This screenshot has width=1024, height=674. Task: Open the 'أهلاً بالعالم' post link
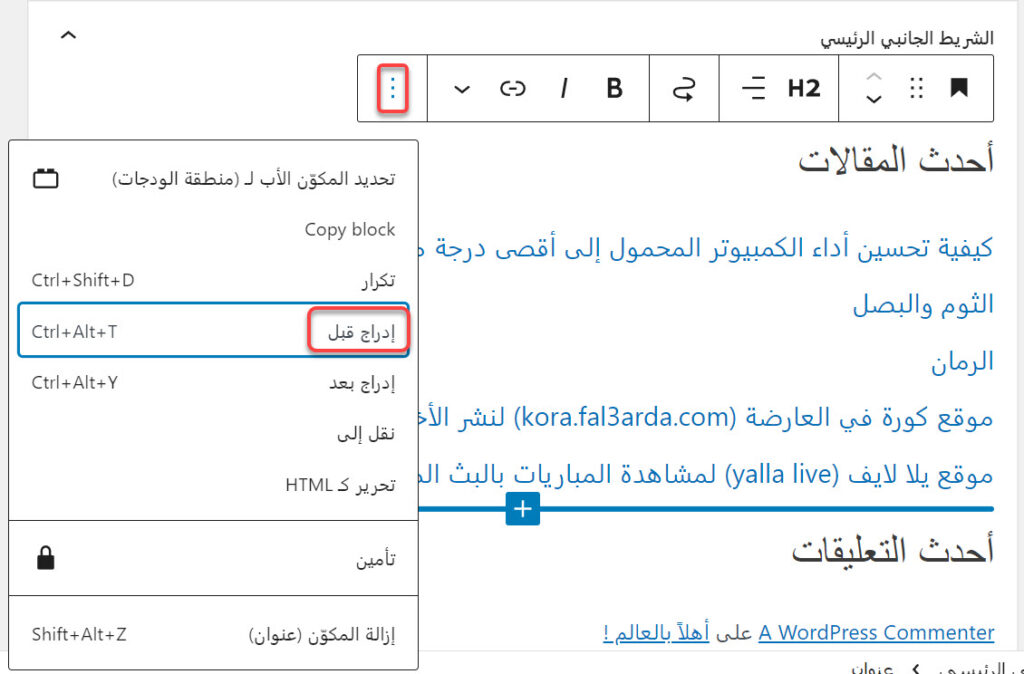[656, 632]
